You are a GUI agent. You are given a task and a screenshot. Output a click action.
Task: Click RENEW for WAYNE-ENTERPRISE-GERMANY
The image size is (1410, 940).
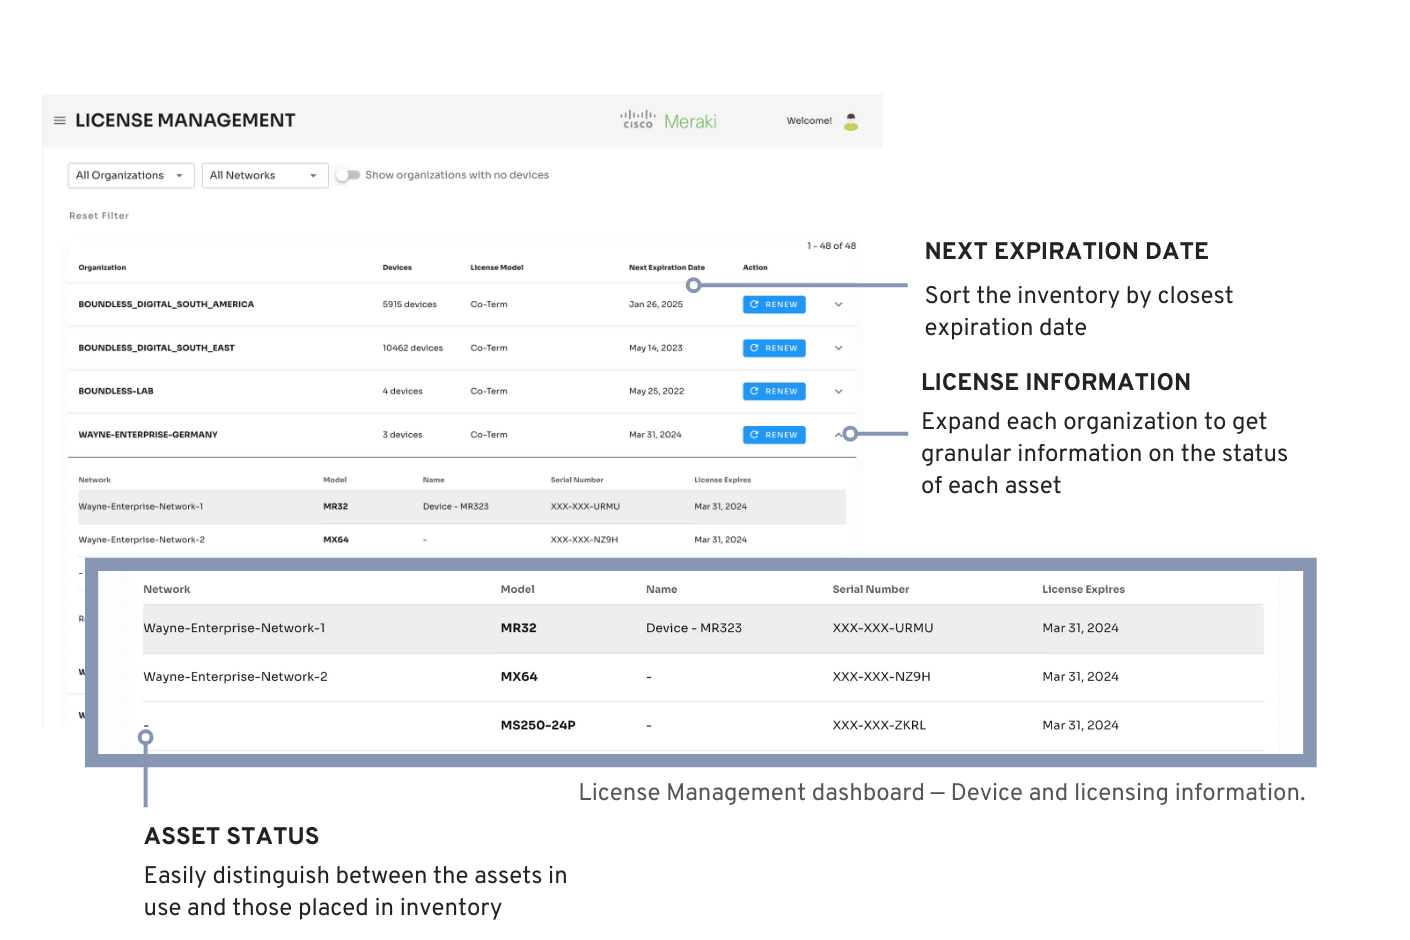point(773,434)
